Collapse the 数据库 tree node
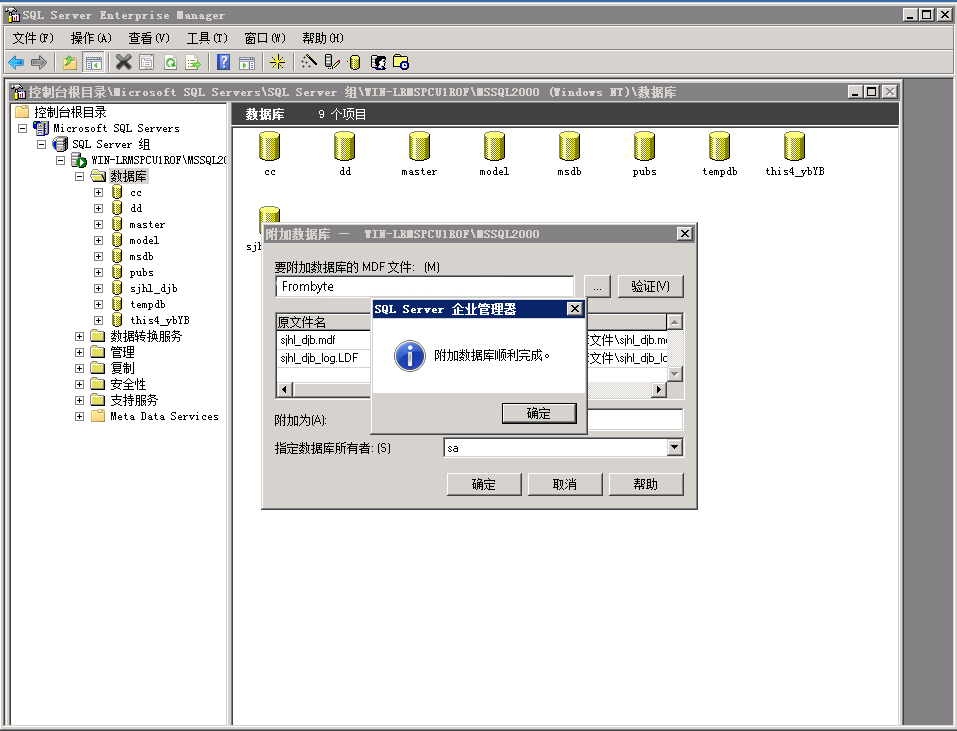Image resolution: width=957 pixels, height=731 pixels. (x=79, y=177)
